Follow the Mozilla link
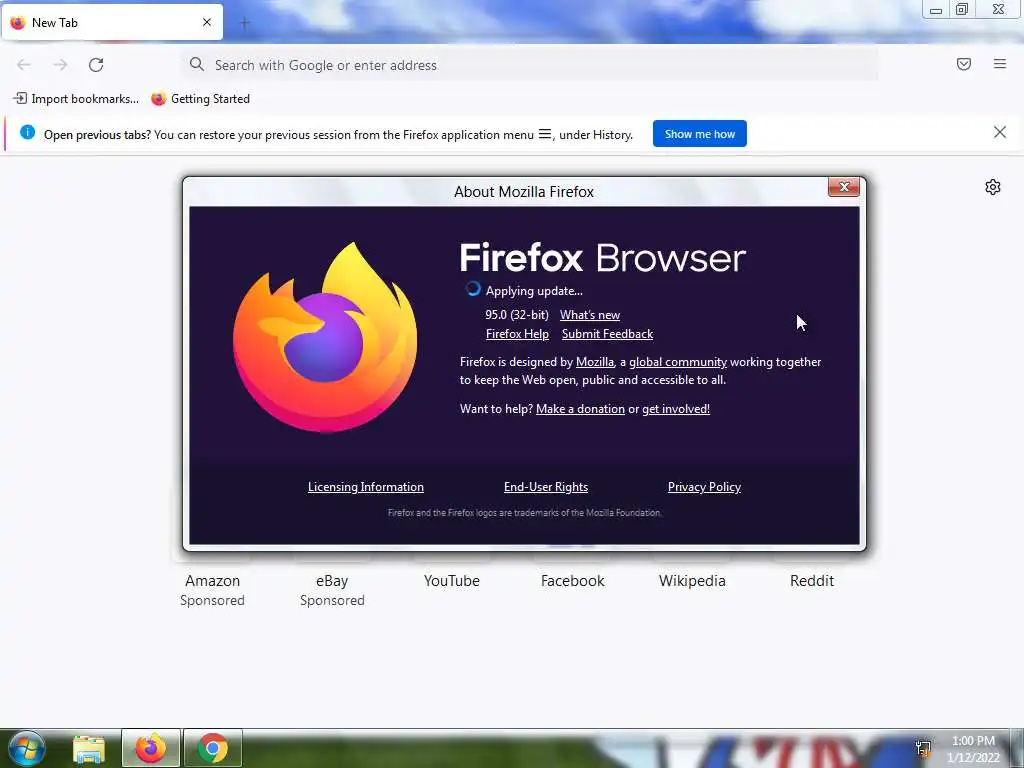Image resolution: width=1024 pixels, height=768 pixels. [x=595, y=362]
